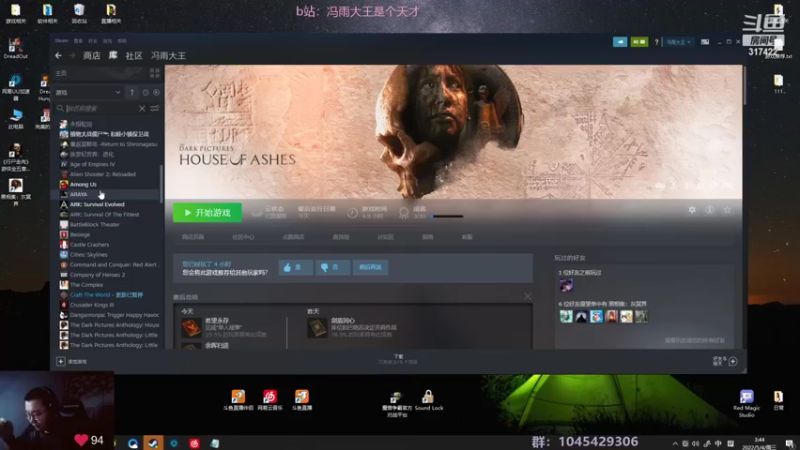
Task: Open the Steam announcements blue megaphone button
Action: click(620, 42)
